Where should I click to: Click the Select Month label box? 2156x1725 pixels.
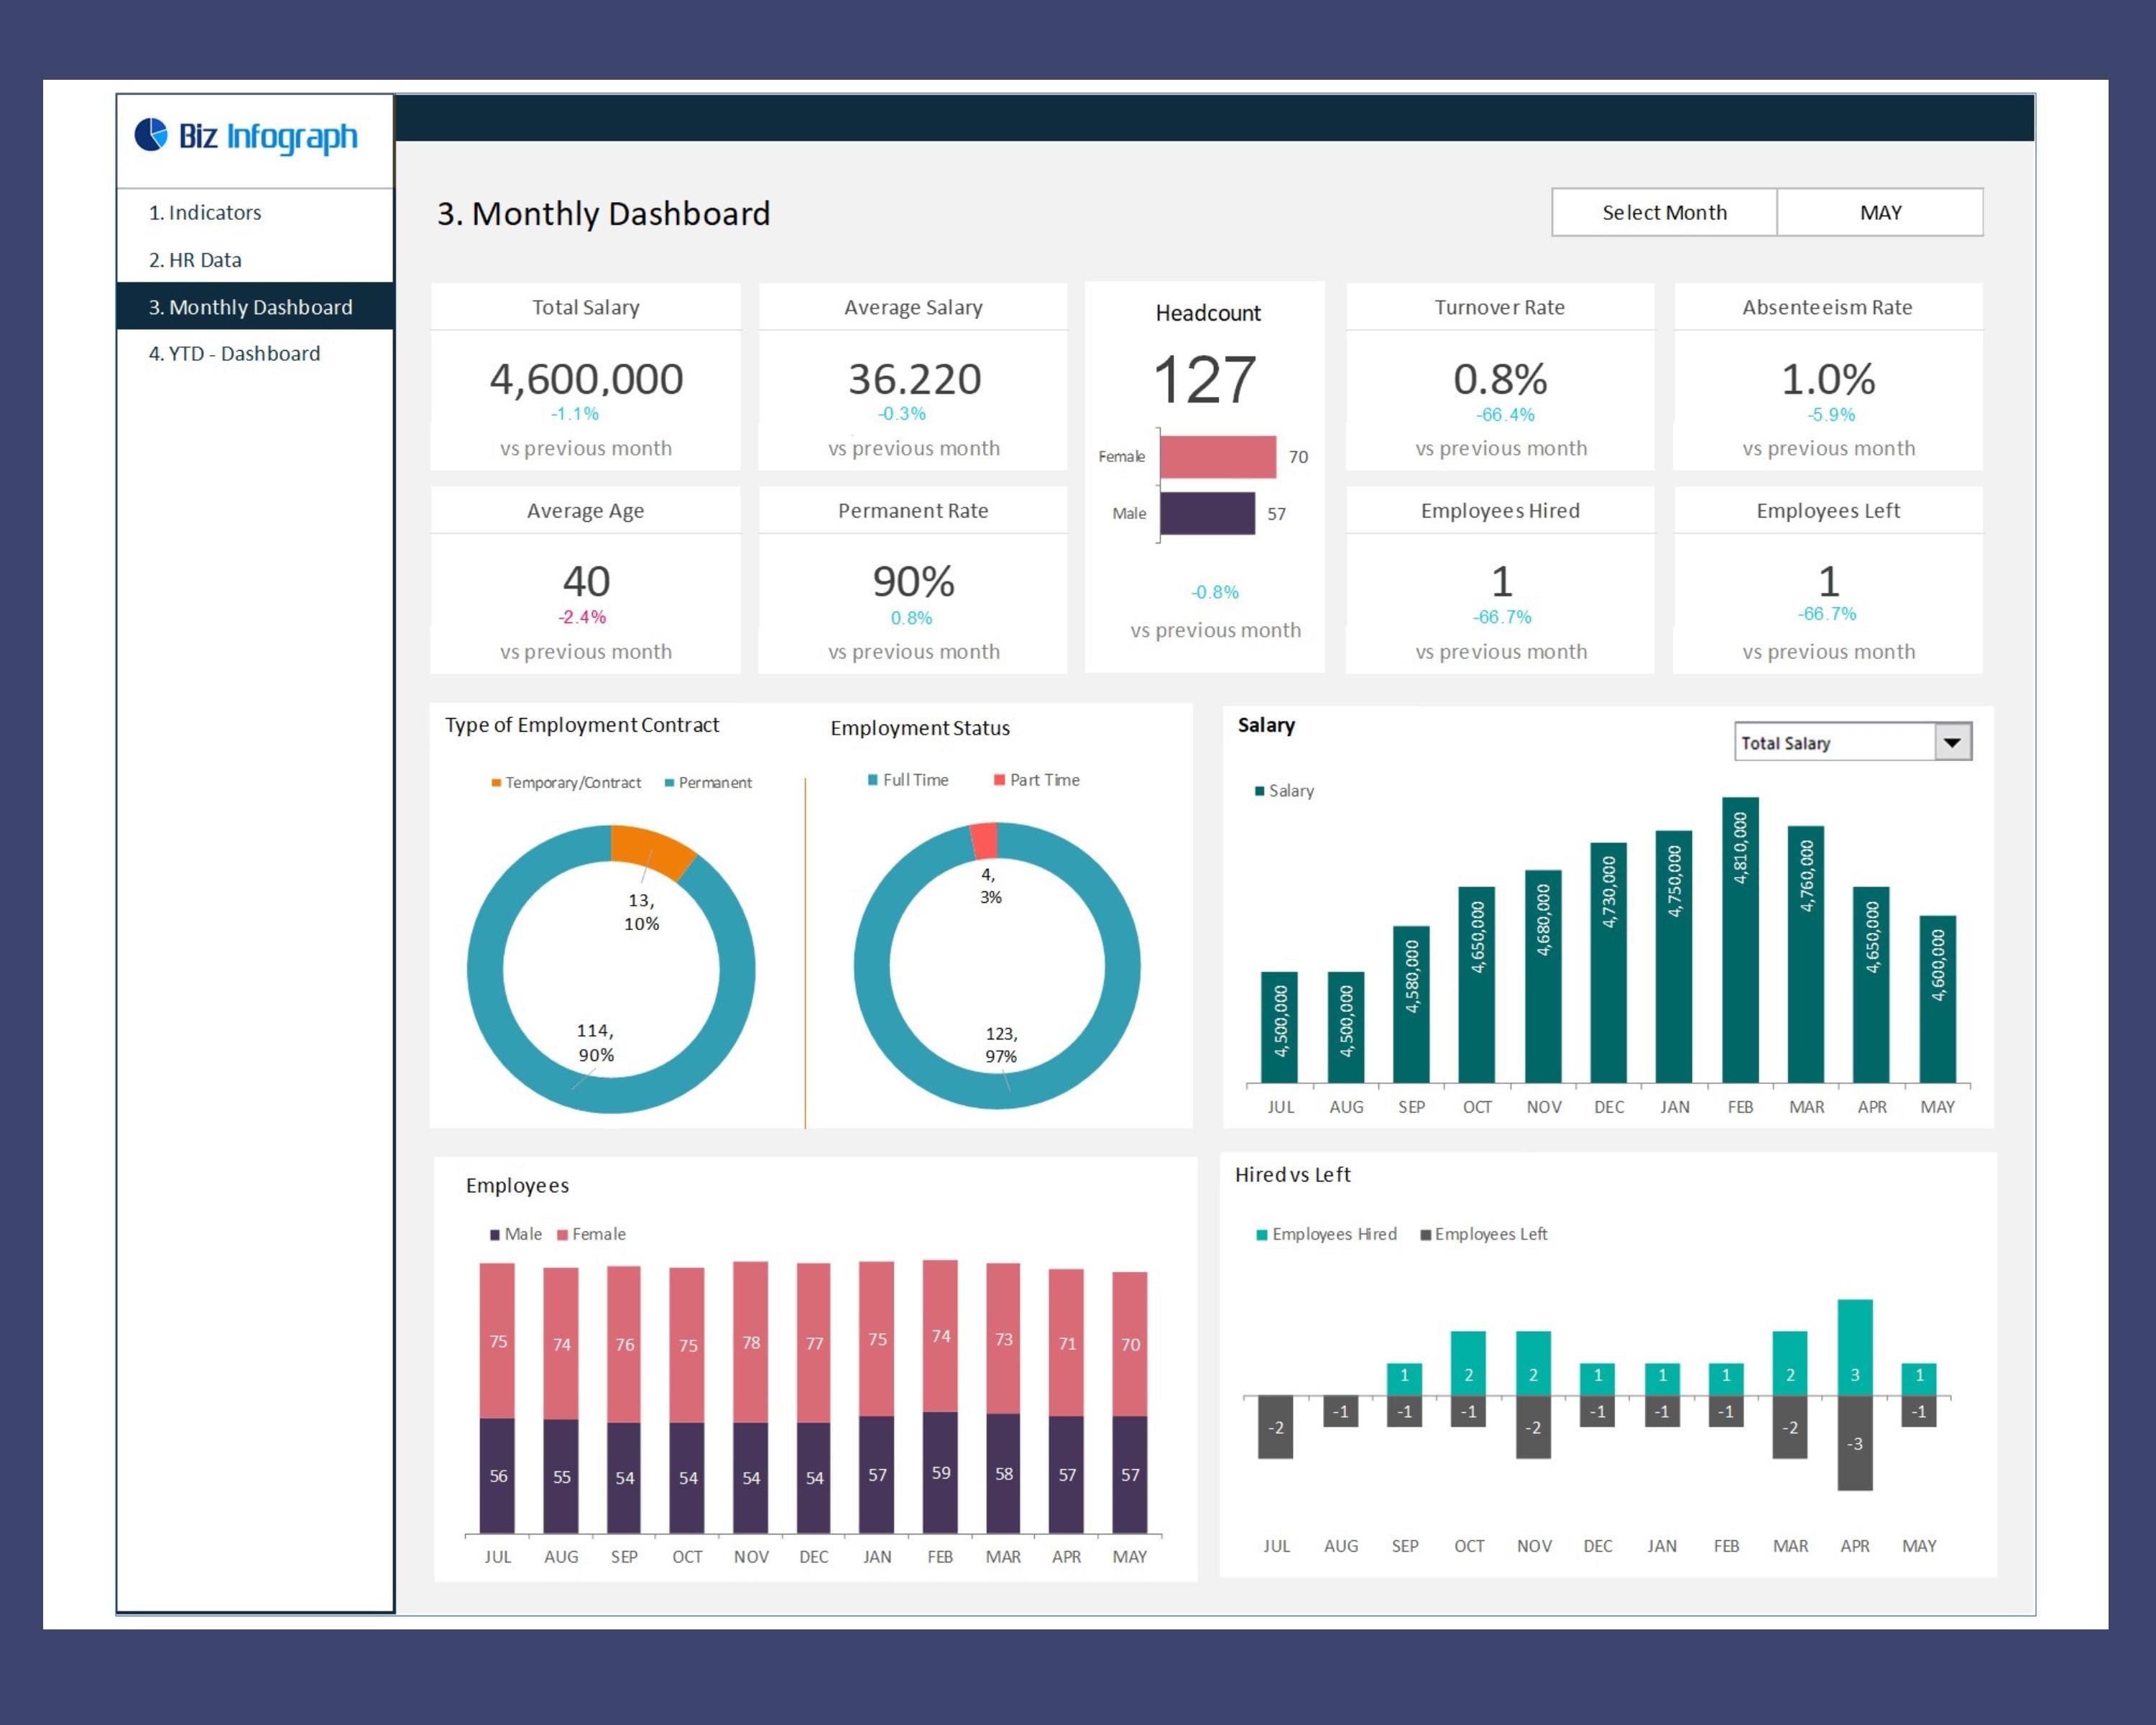(x=1664, y=212)
